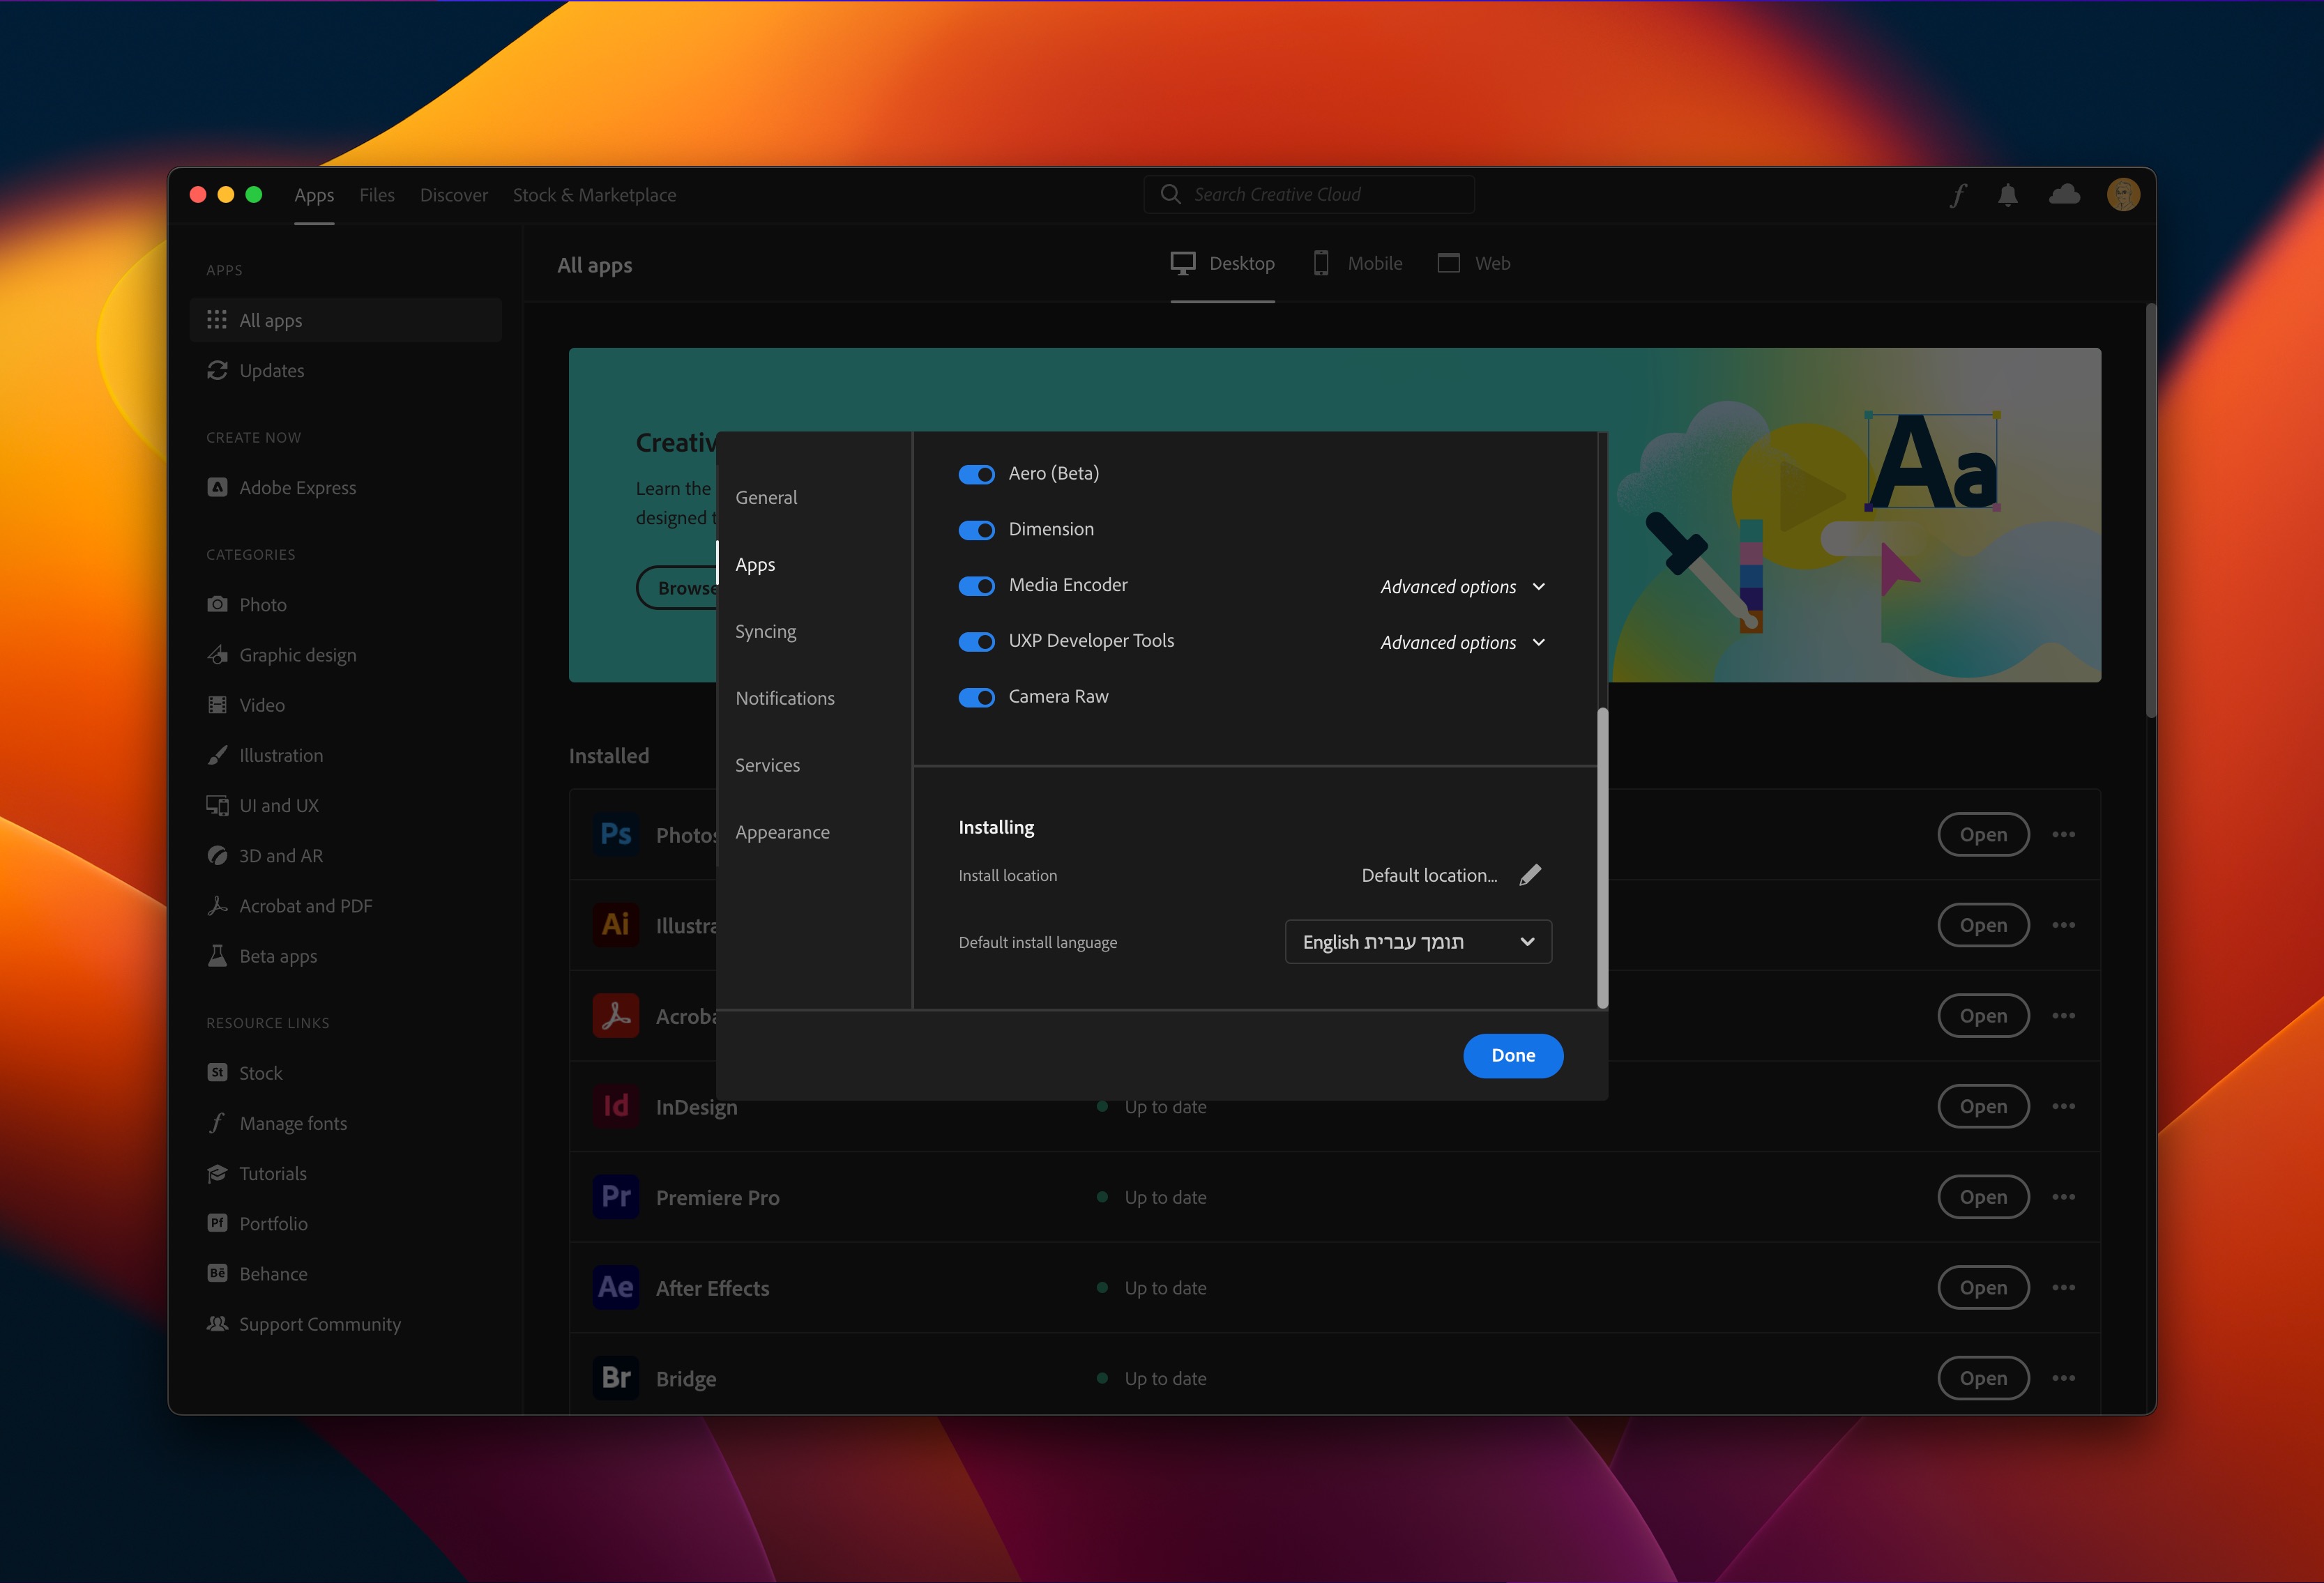Click the Bridge app icon
This screenshot has width=2324, height=1583.
click(615, 1378)
